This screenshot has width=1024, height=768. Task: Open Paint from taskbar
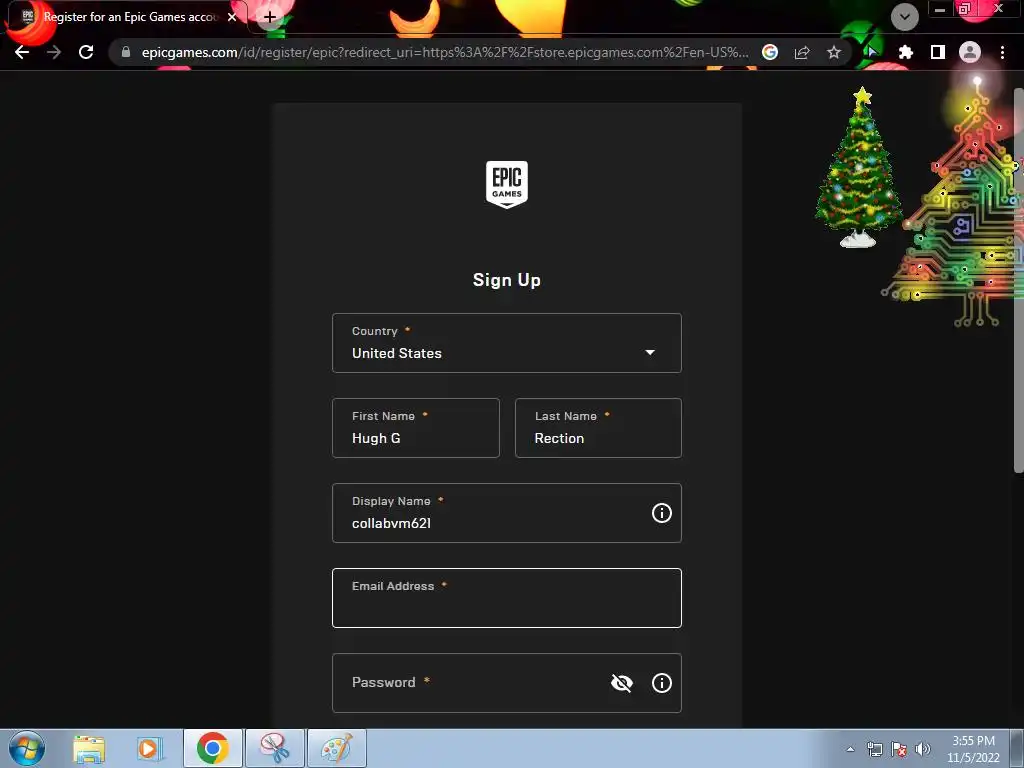tap(336, 748)
